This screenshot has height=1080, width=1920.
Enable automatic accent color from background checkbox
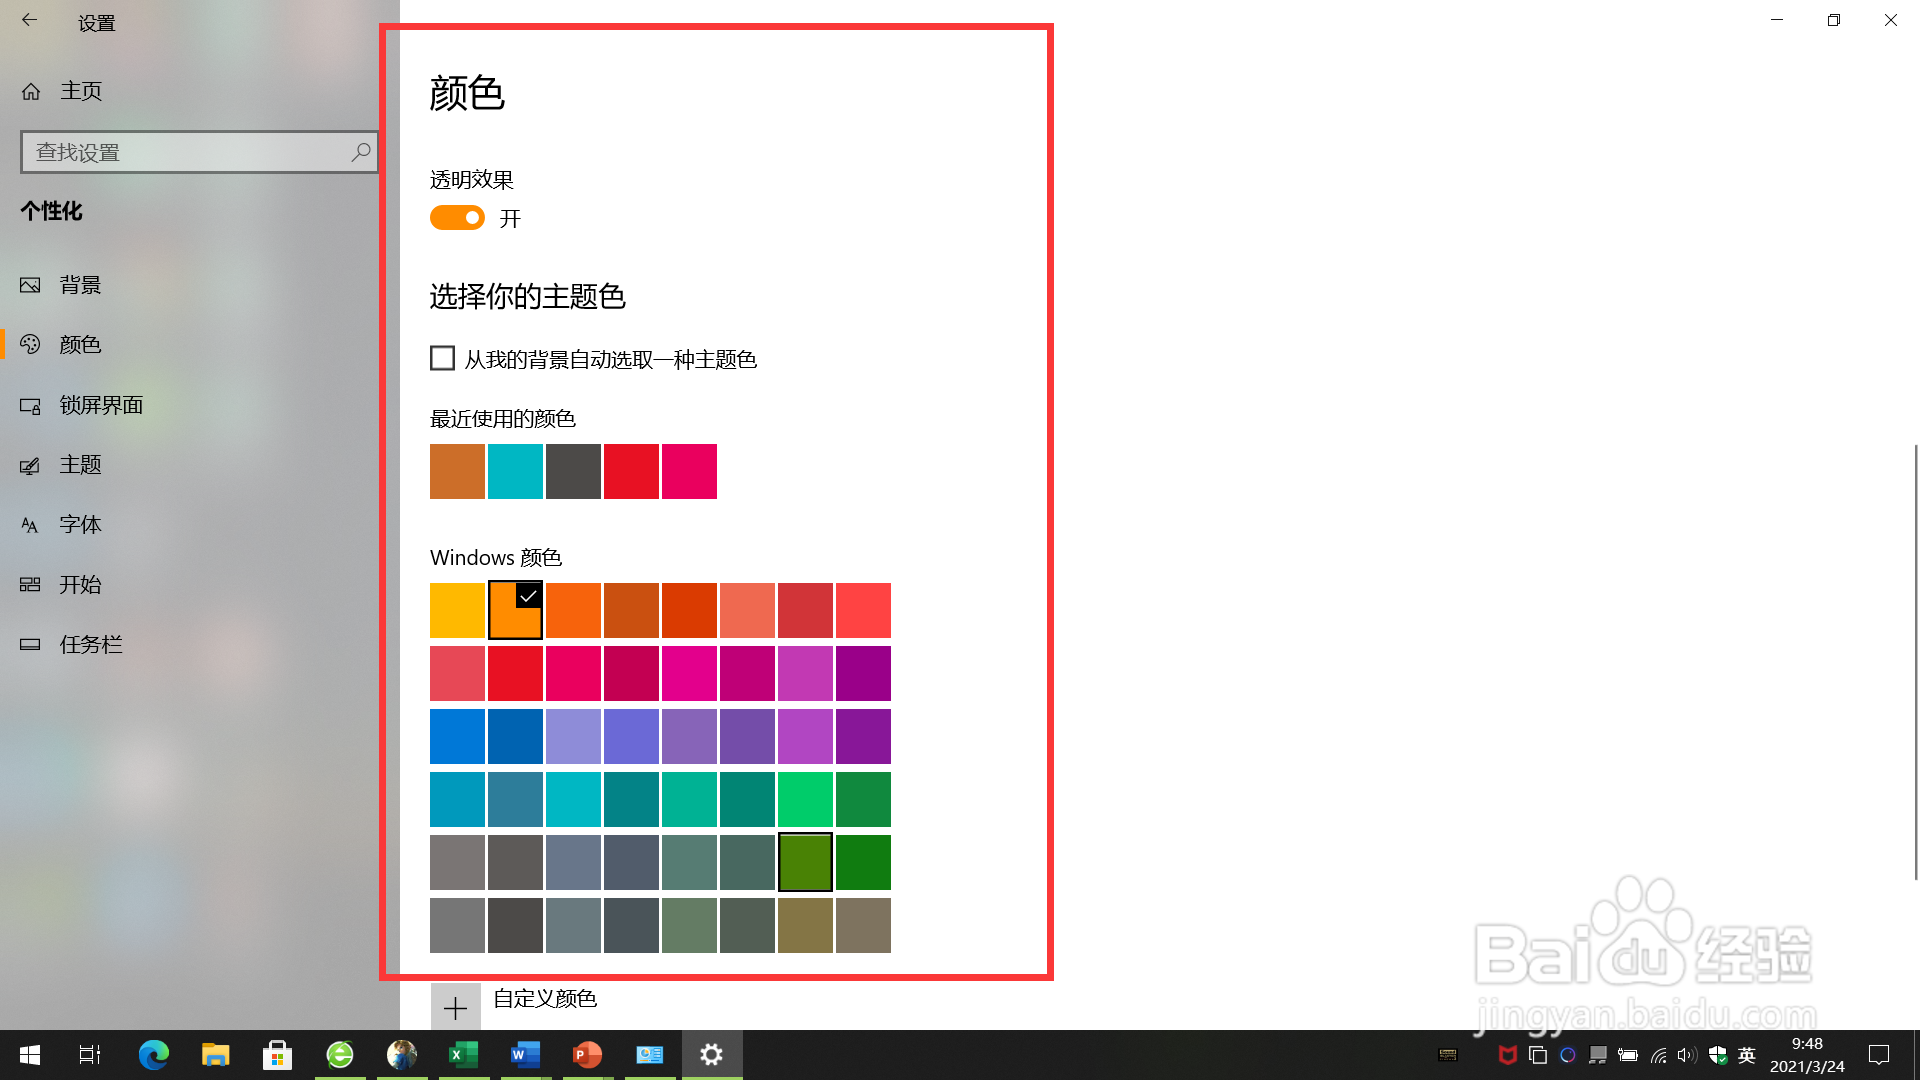(x=442, y=358)
